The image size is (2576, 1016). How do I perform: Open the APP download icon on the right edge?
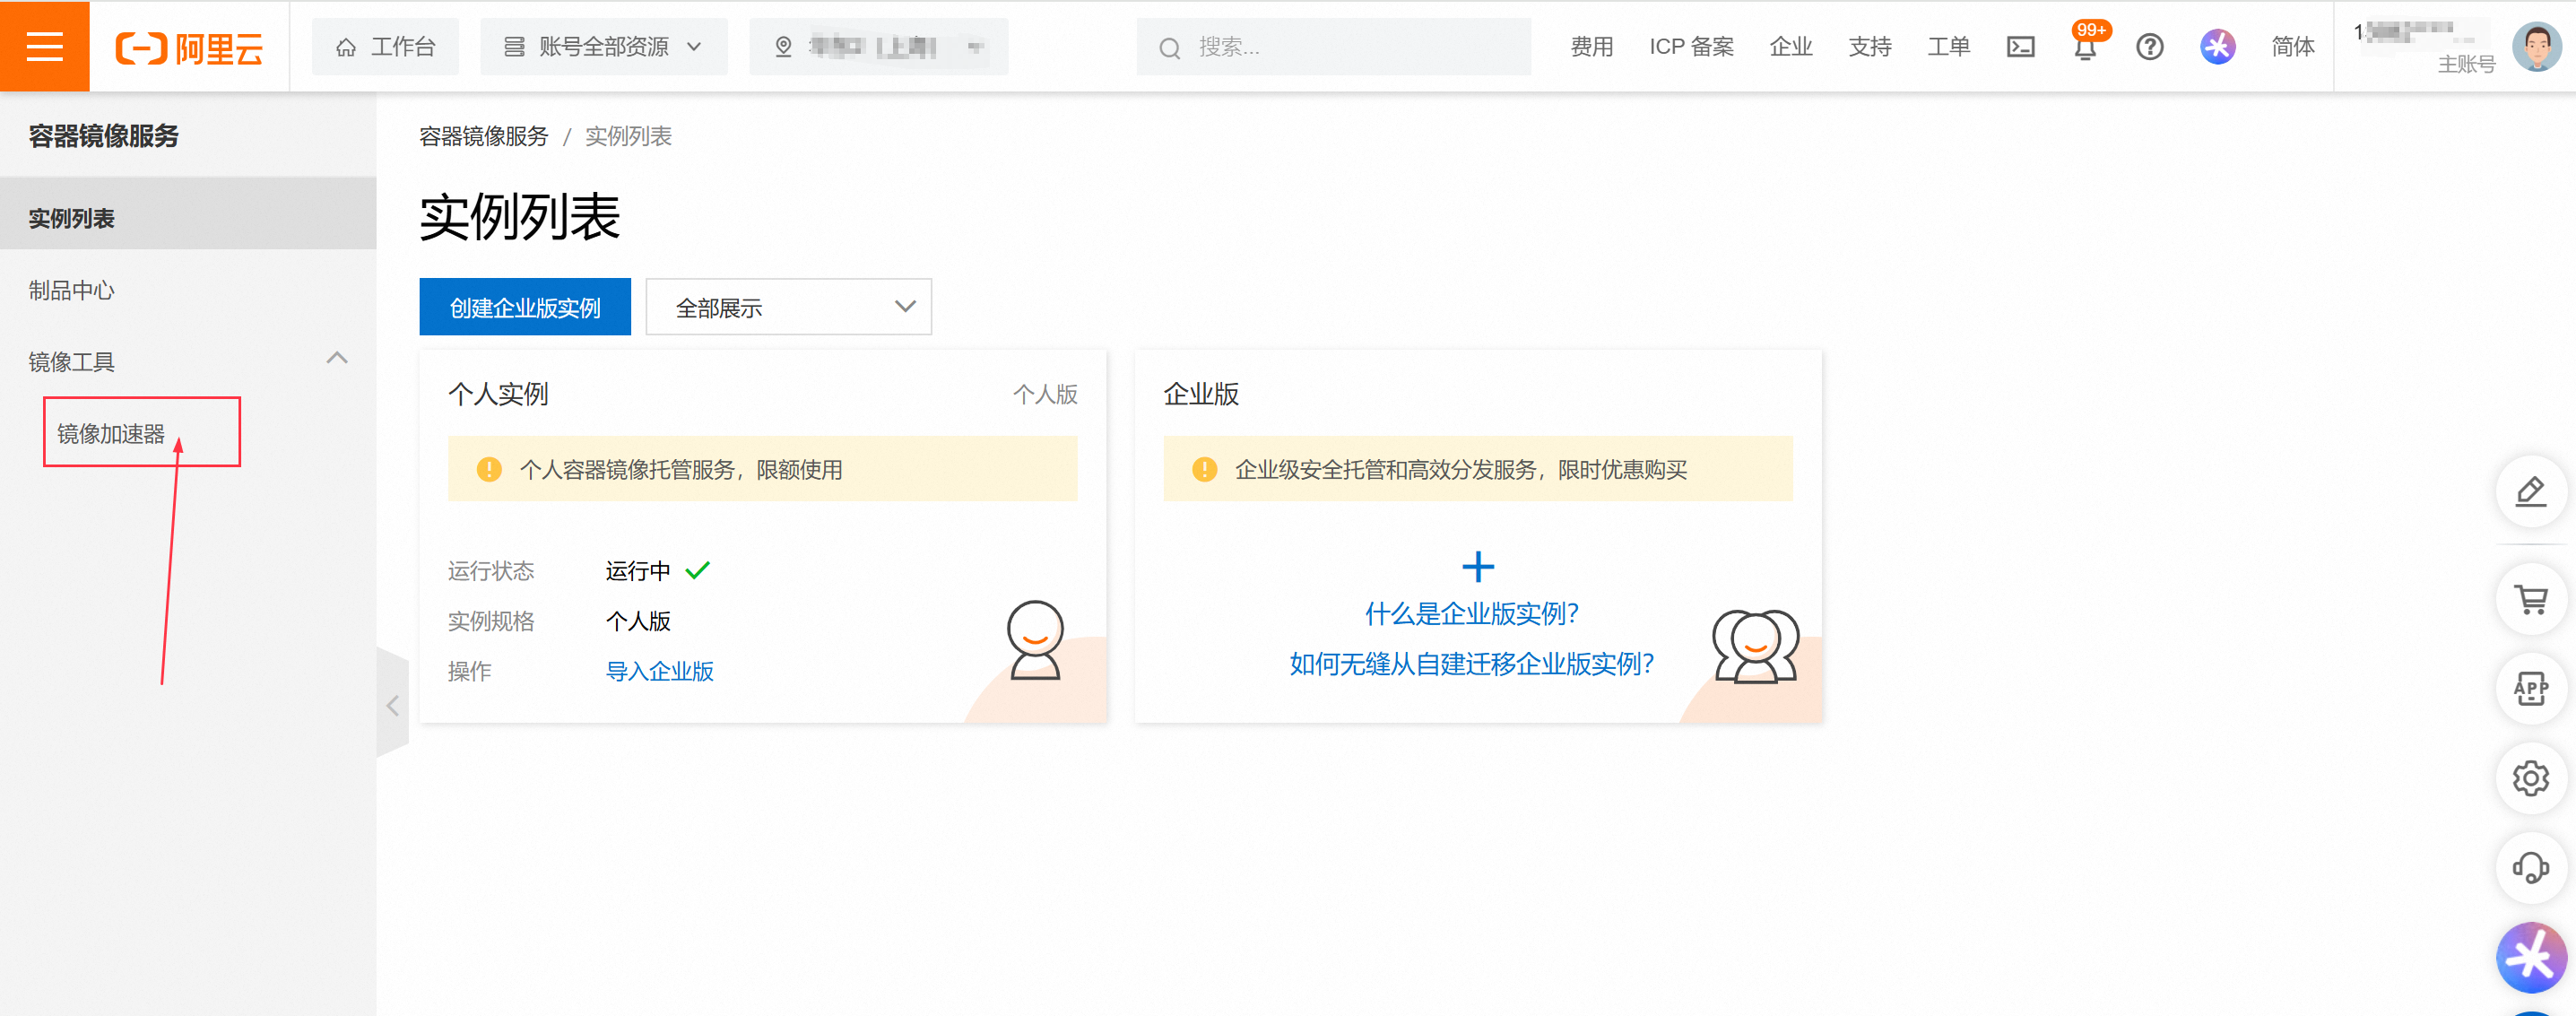tap(2531, 689)
